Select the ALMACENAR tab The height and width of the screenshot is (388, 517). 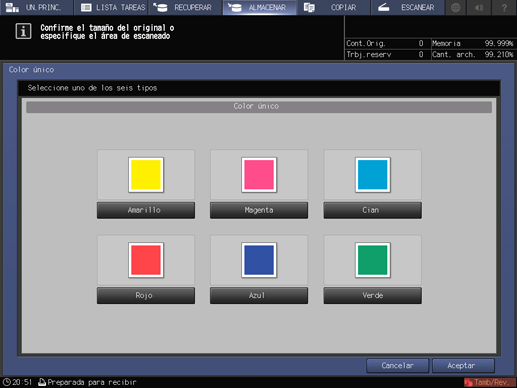pos(259,7)
